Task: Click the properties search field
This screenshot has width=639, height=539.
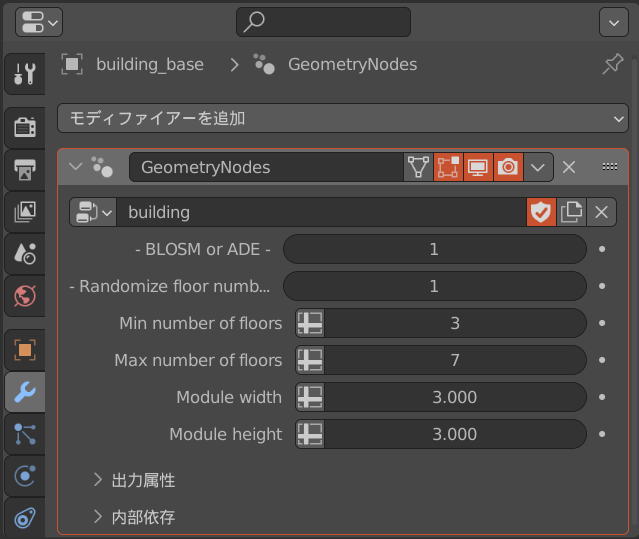Action: [323, 22]
